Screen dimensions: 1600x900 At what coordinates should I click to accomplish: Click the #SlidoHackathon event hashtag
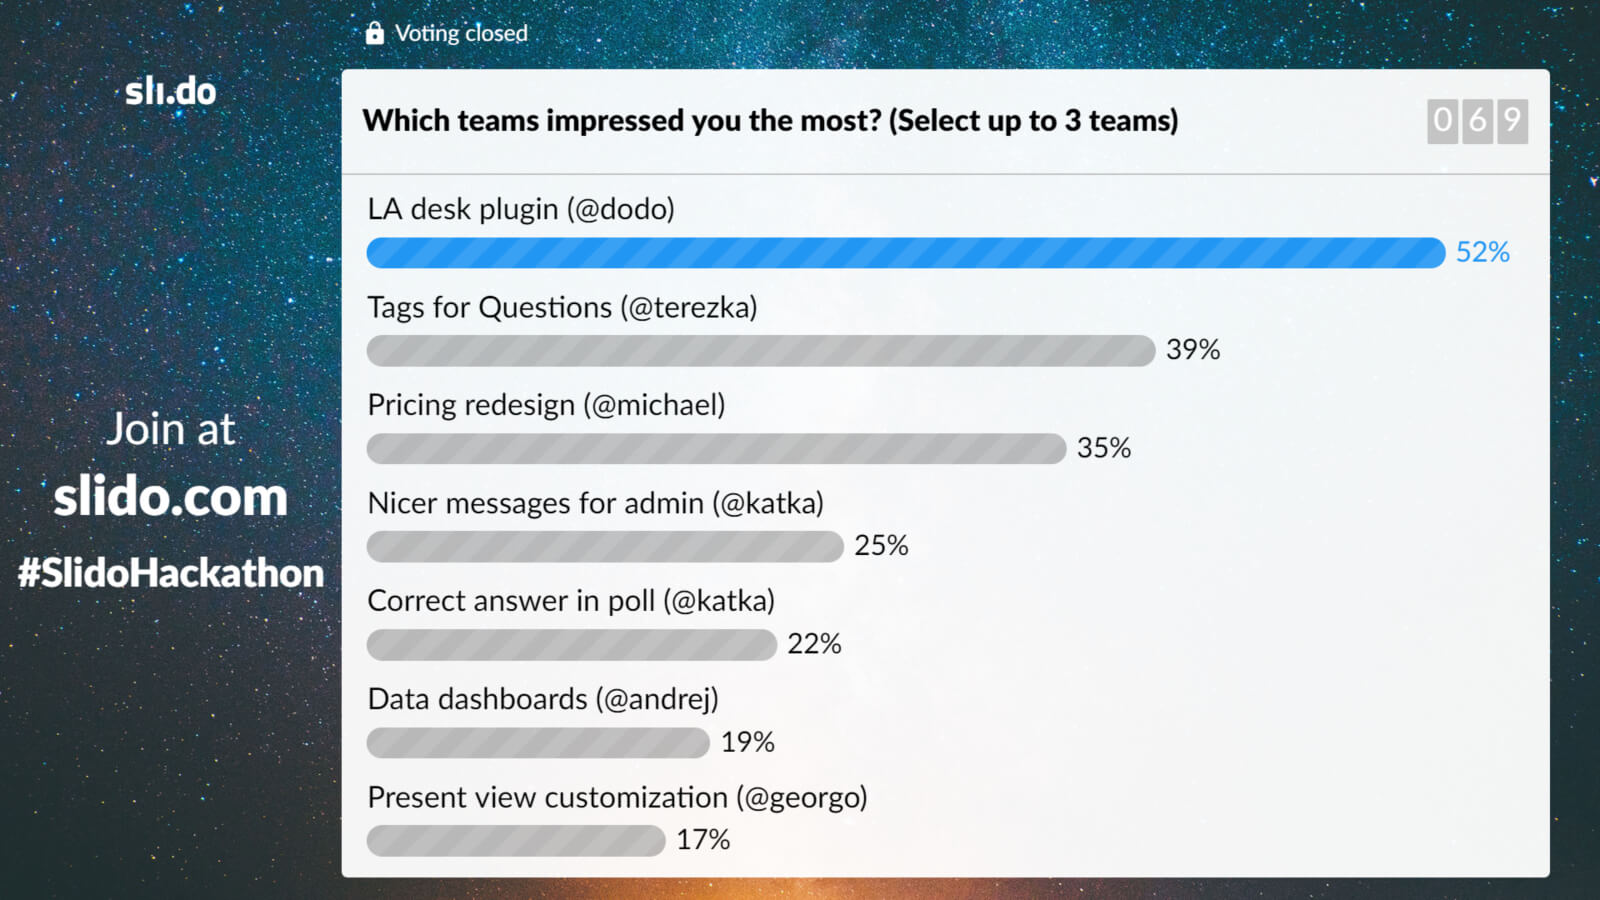click(170, 573)
